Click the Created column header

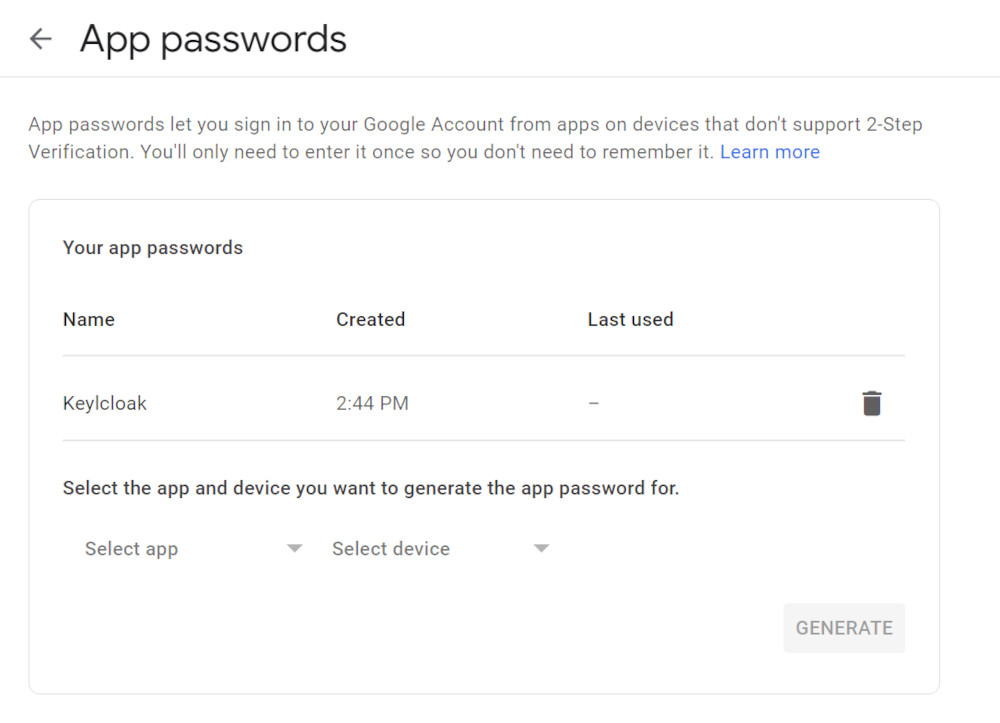click(x=371, y=319)
